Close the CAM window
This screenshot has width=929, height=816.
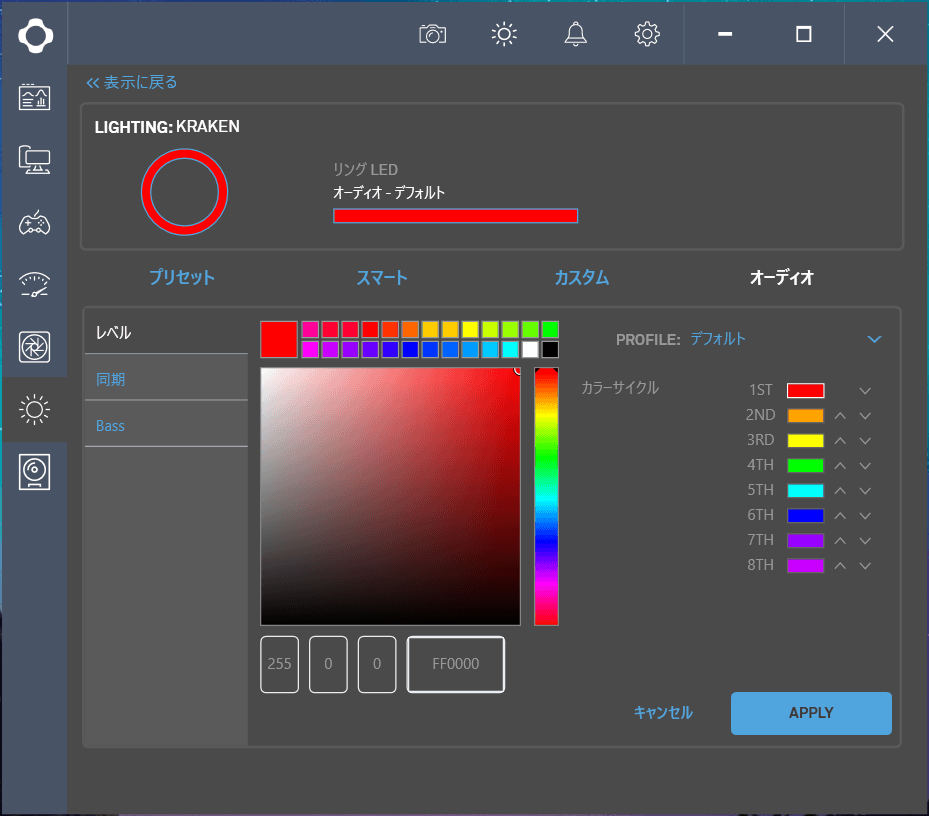[885, 34]
